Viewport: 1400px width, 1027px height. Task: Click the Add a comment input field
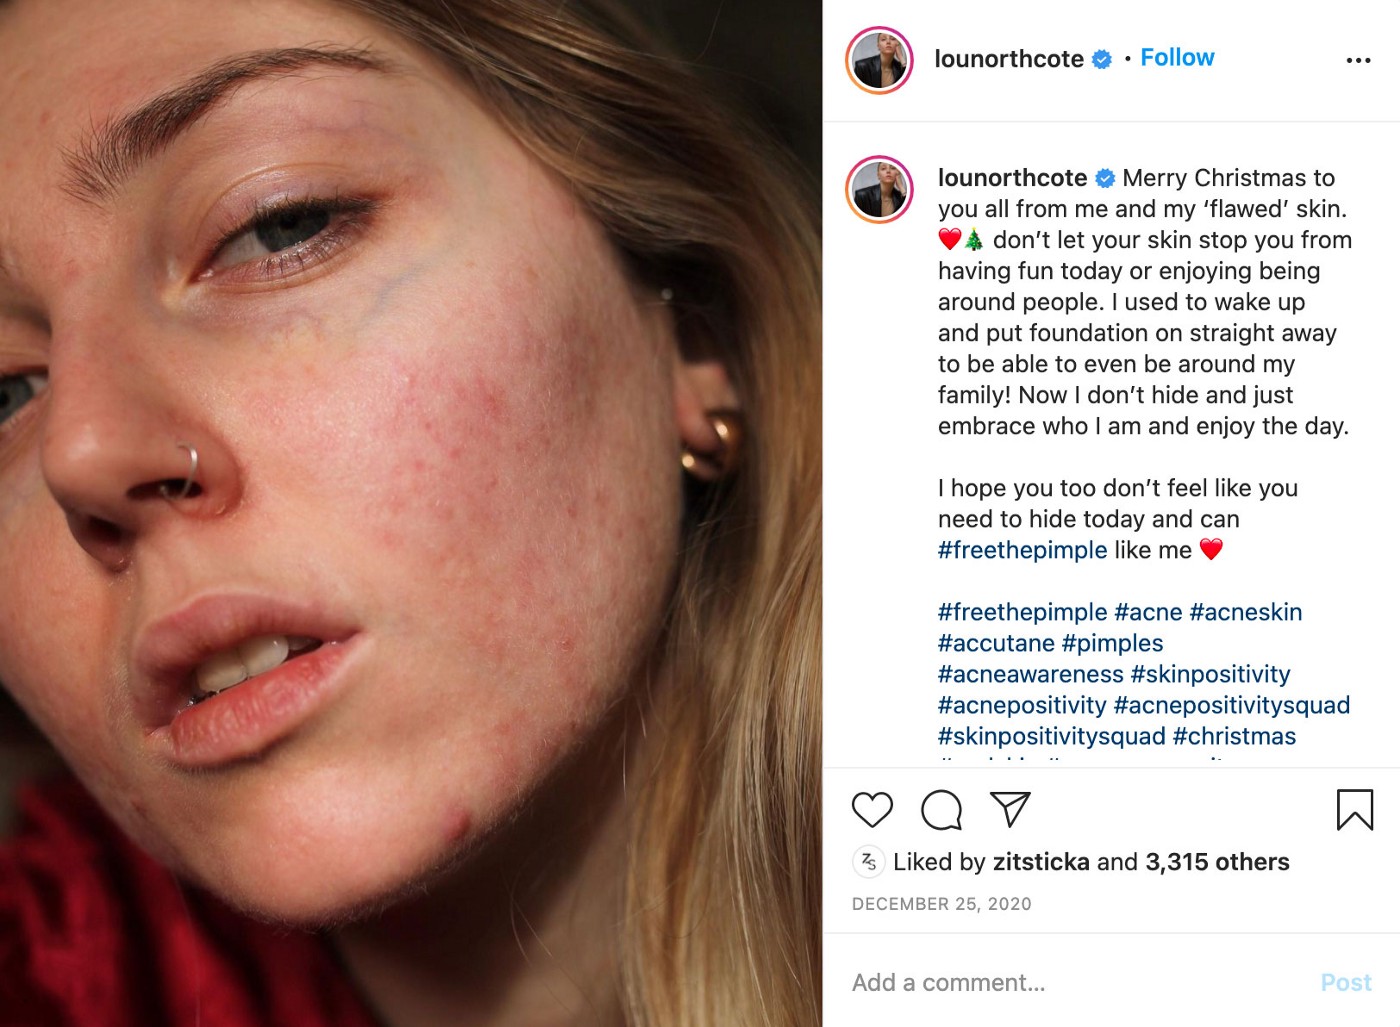(x=948, y=982)
